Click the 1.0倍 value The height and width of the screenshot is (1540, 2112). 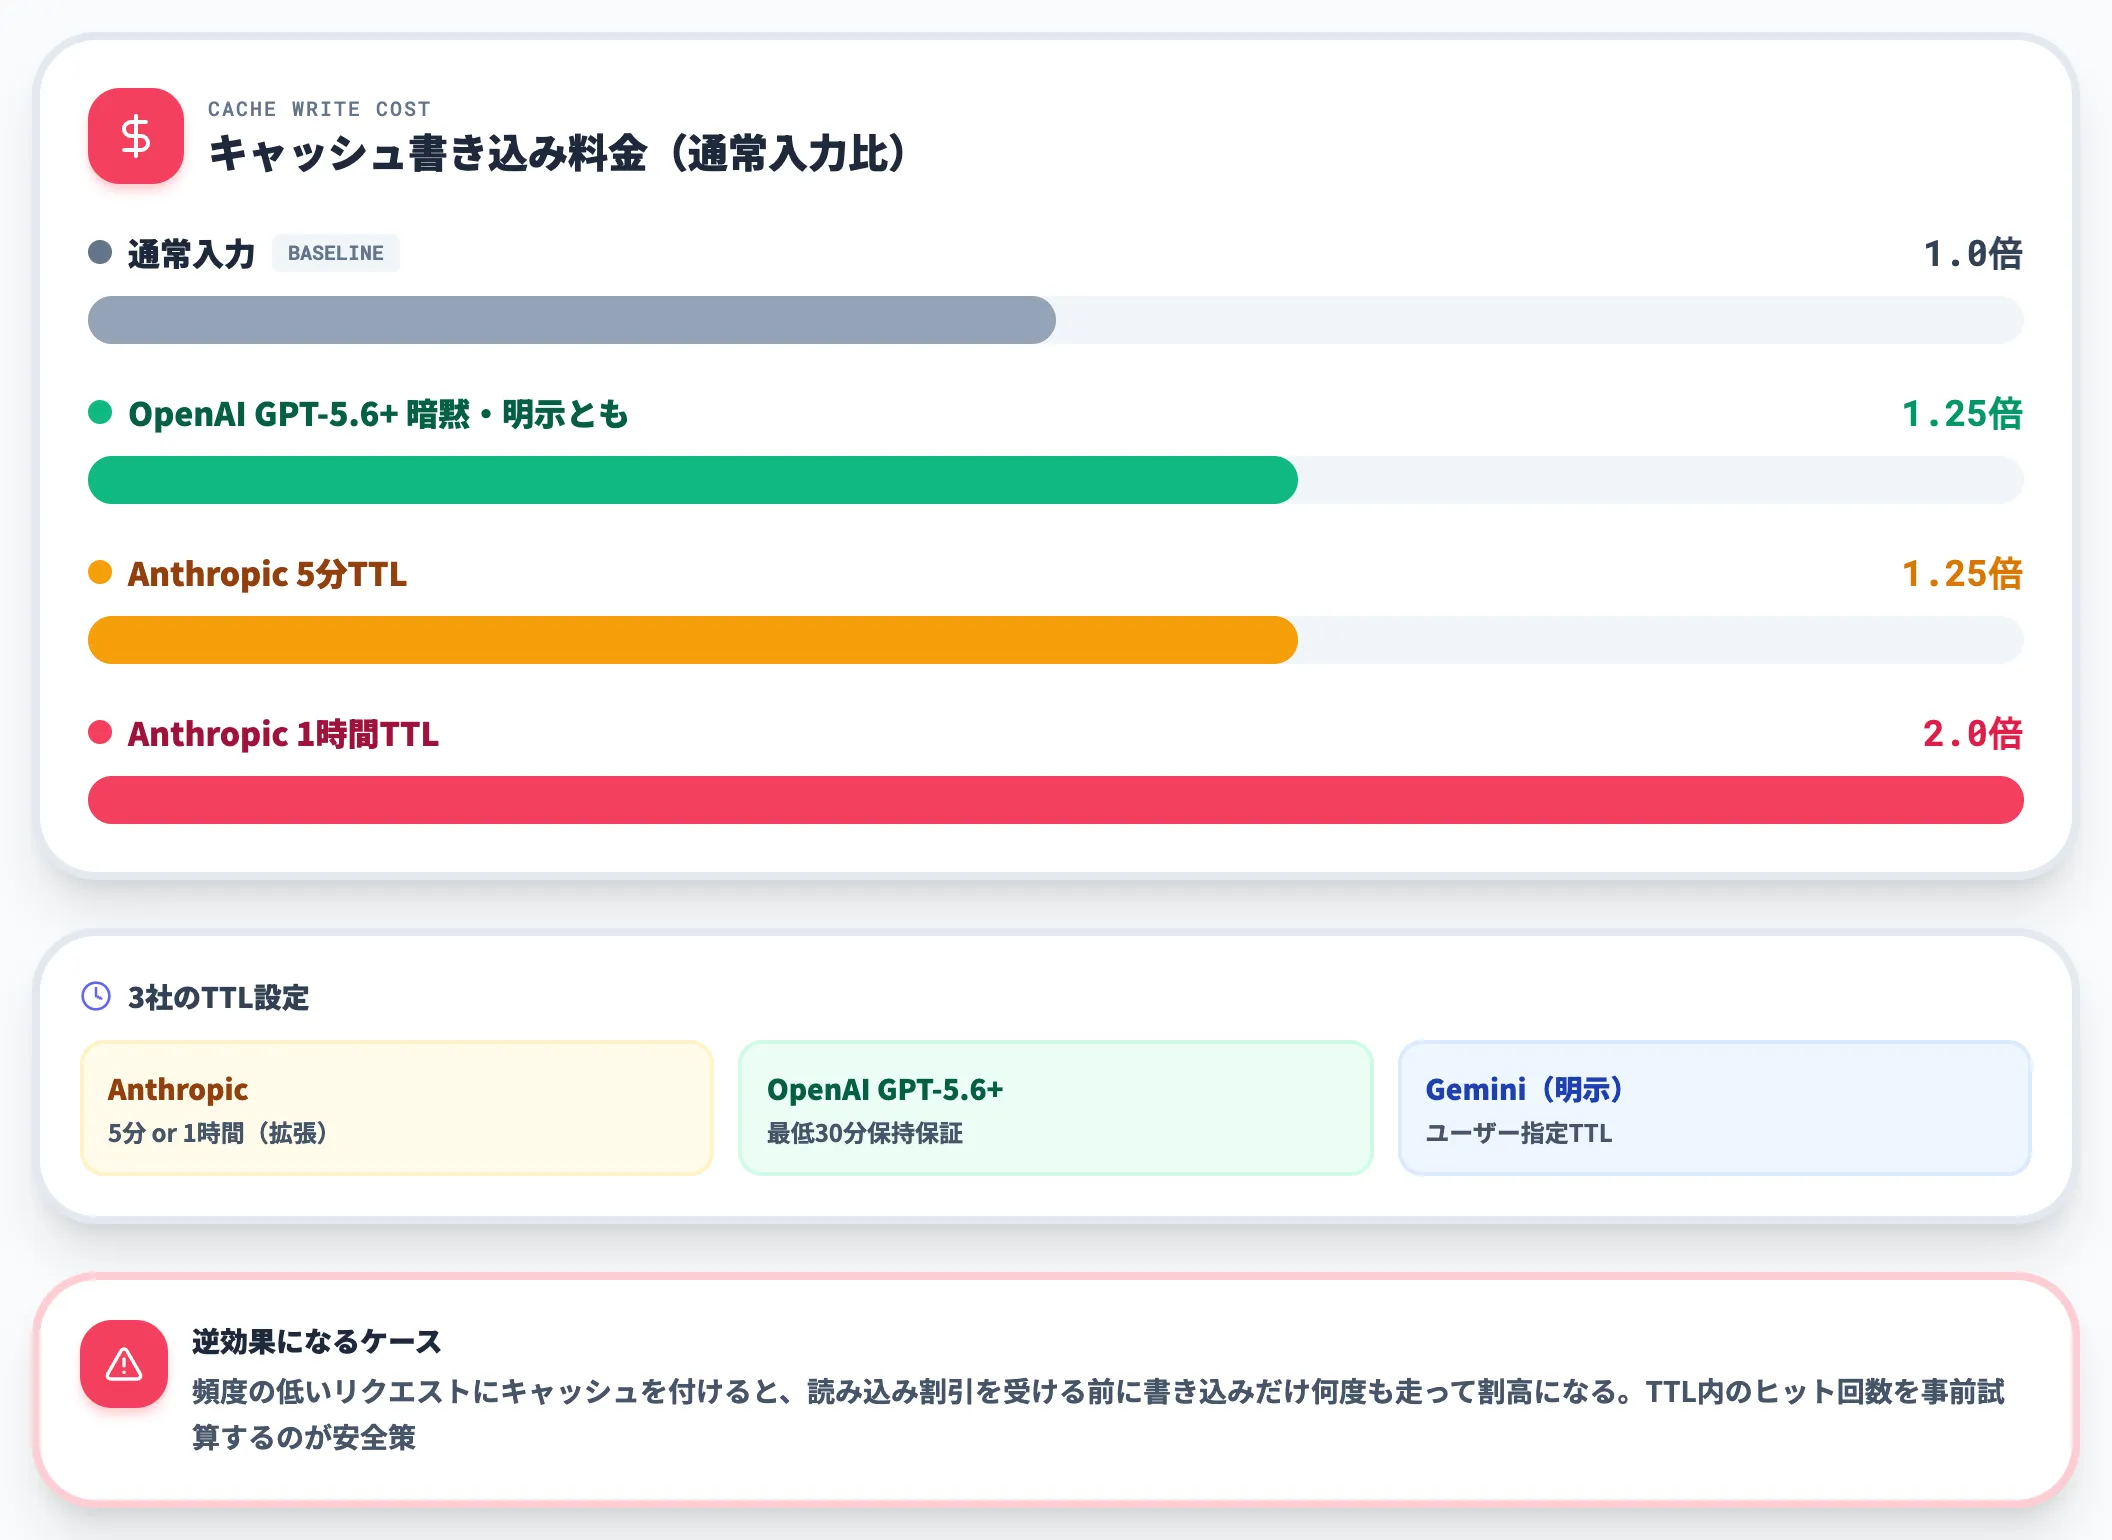click(x=1973, y=254)
